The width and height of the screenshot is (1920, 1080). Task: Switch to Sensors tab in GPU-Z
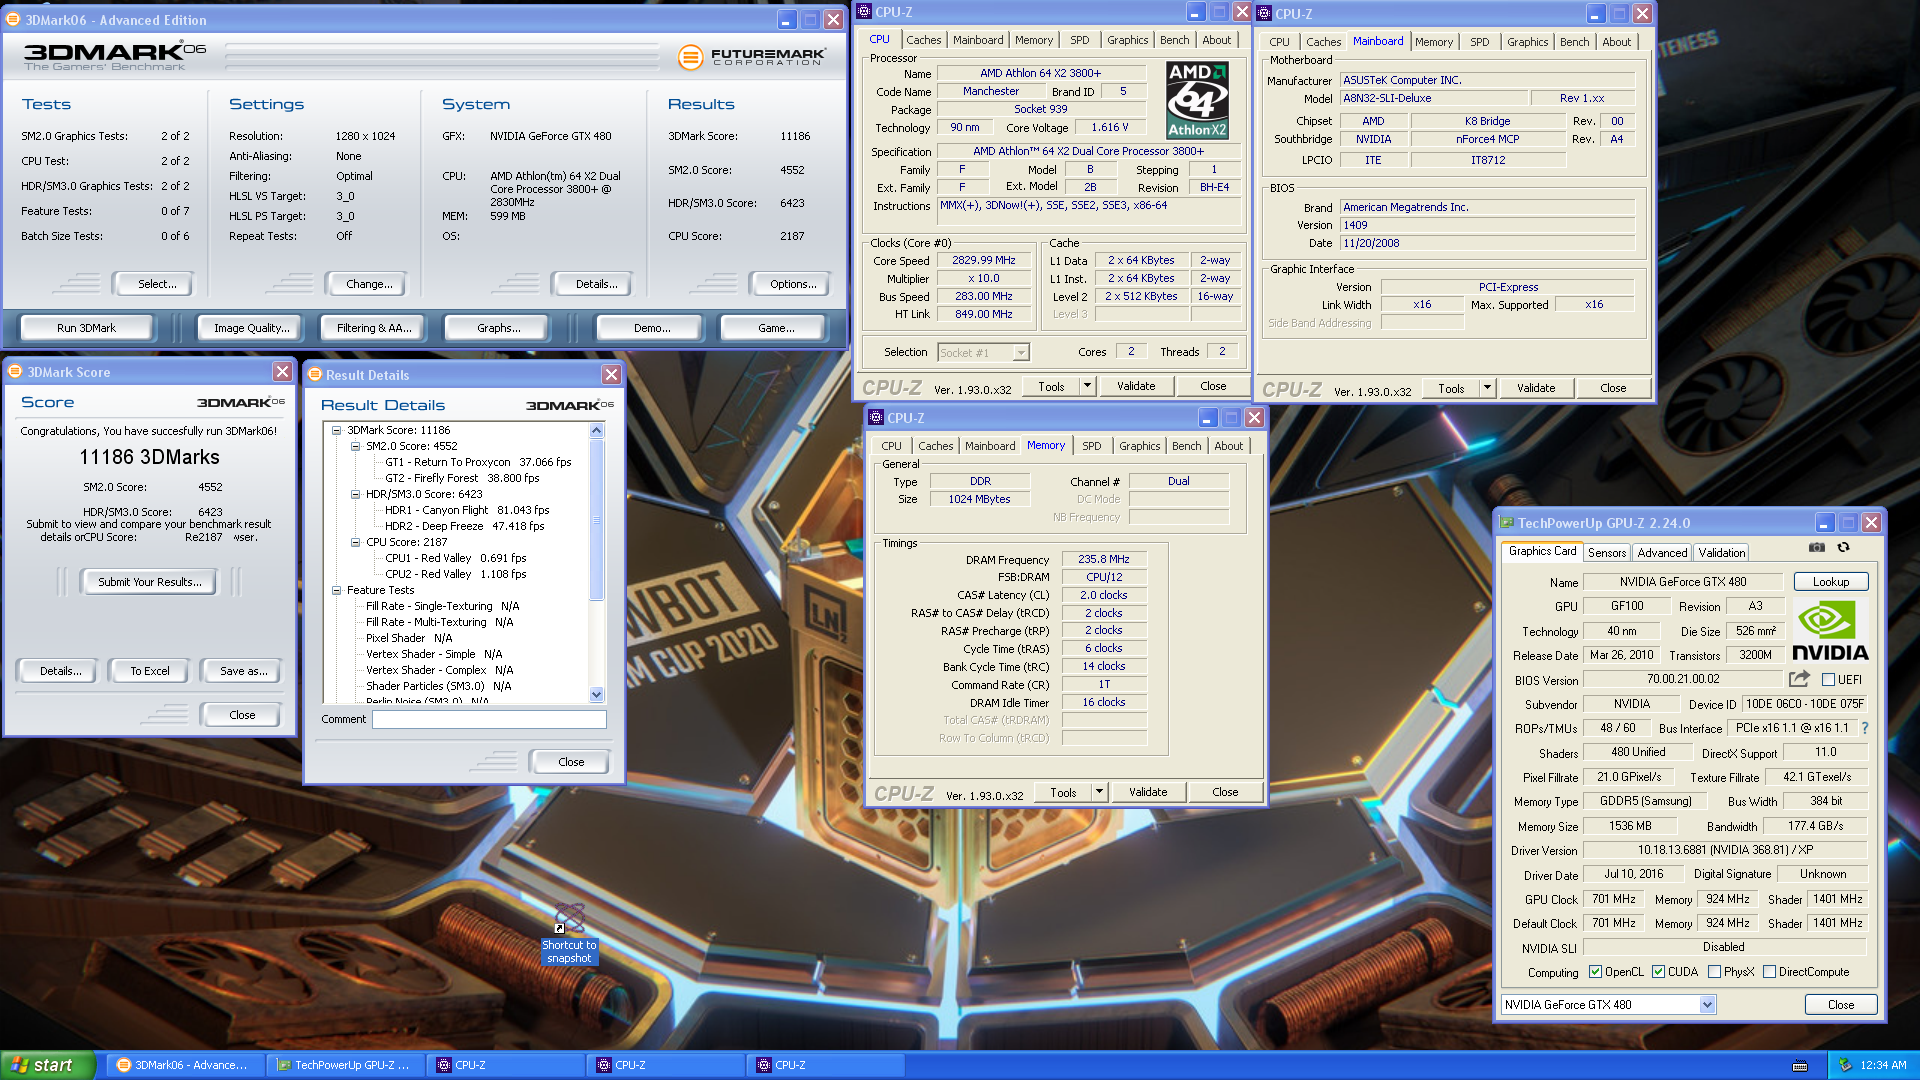tap(1607, 553)
